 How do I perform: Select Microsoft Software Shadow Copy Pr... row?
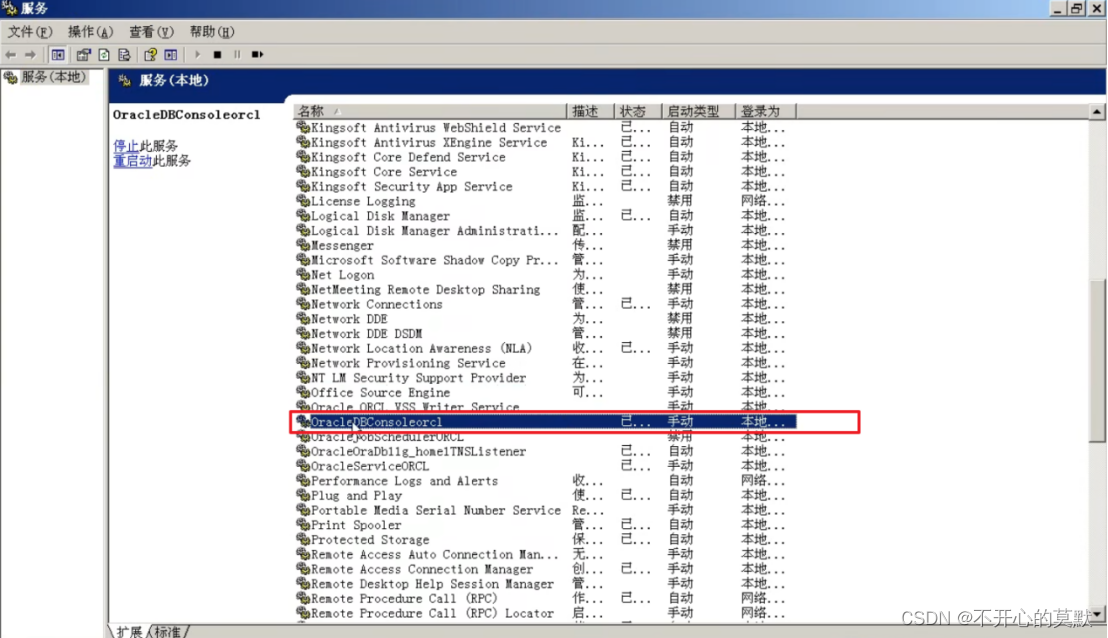(545, 259)
